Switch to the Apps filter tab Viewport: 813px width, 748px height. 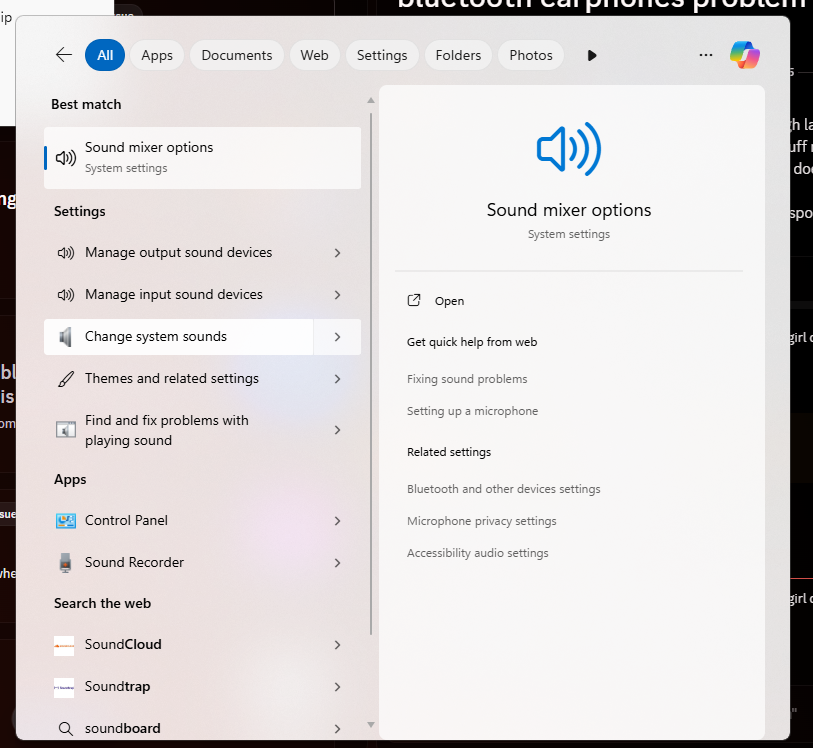(157, 55)
